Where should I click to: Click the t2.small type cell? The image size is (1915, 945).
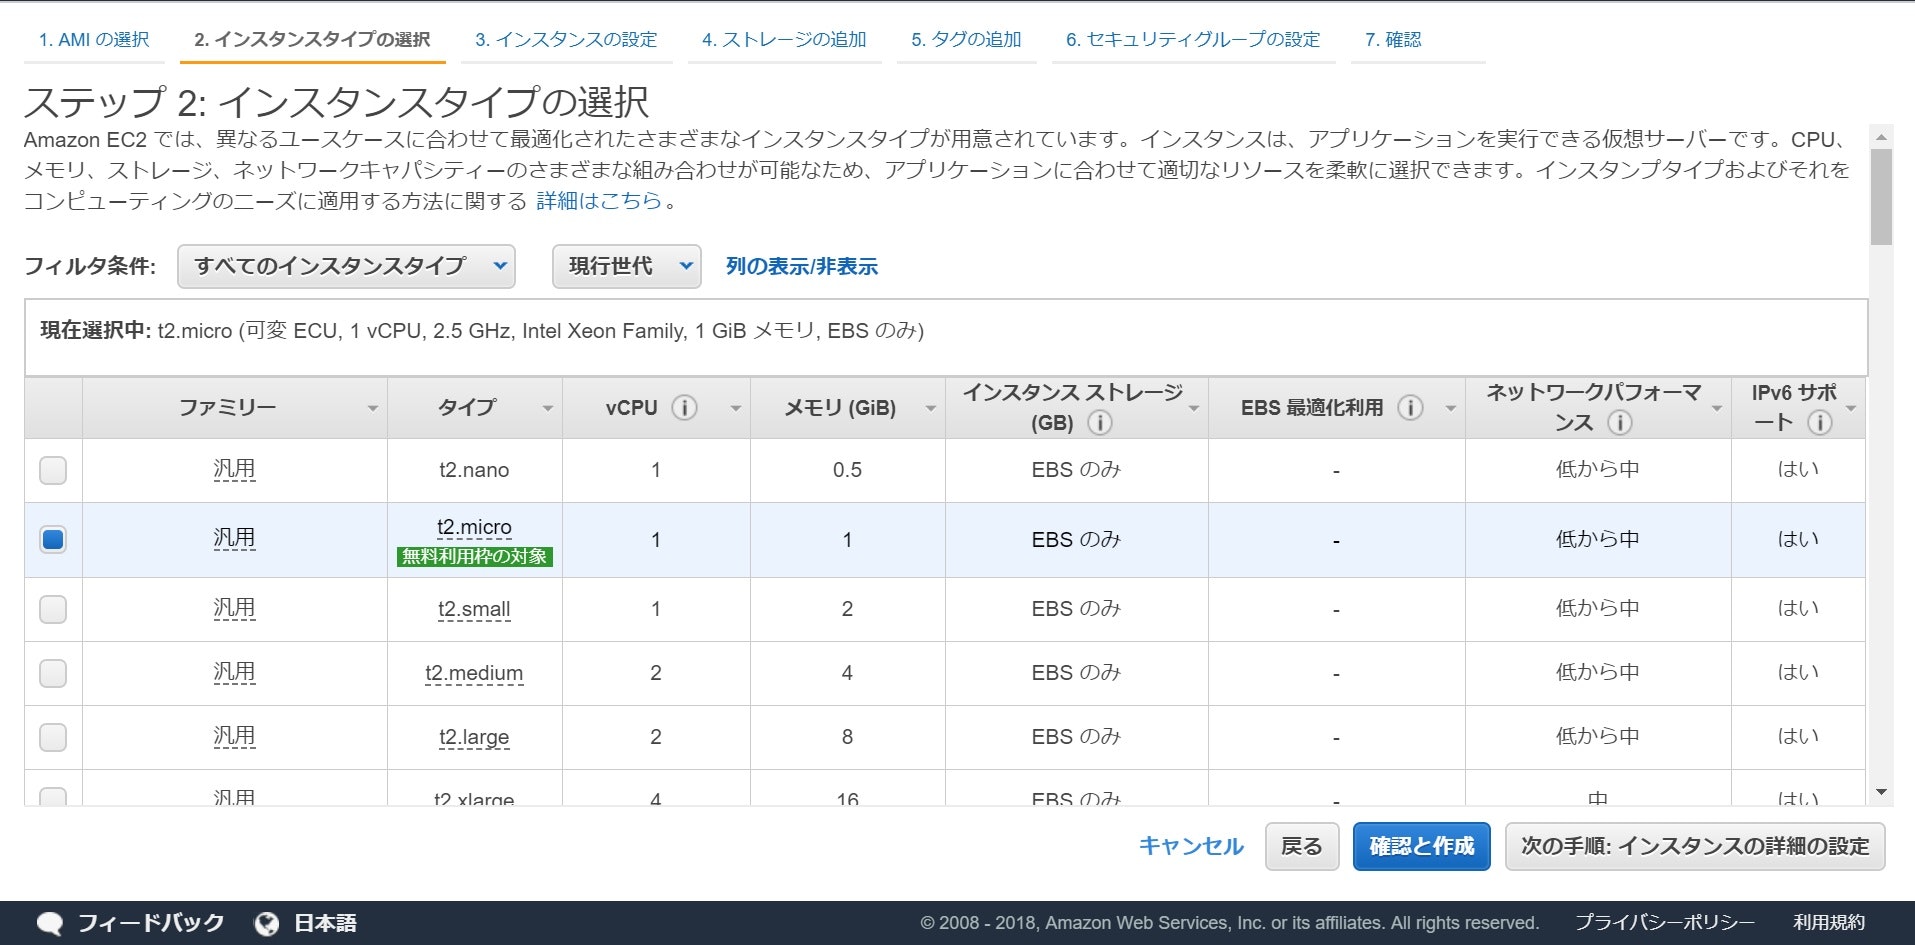point(474,609)
